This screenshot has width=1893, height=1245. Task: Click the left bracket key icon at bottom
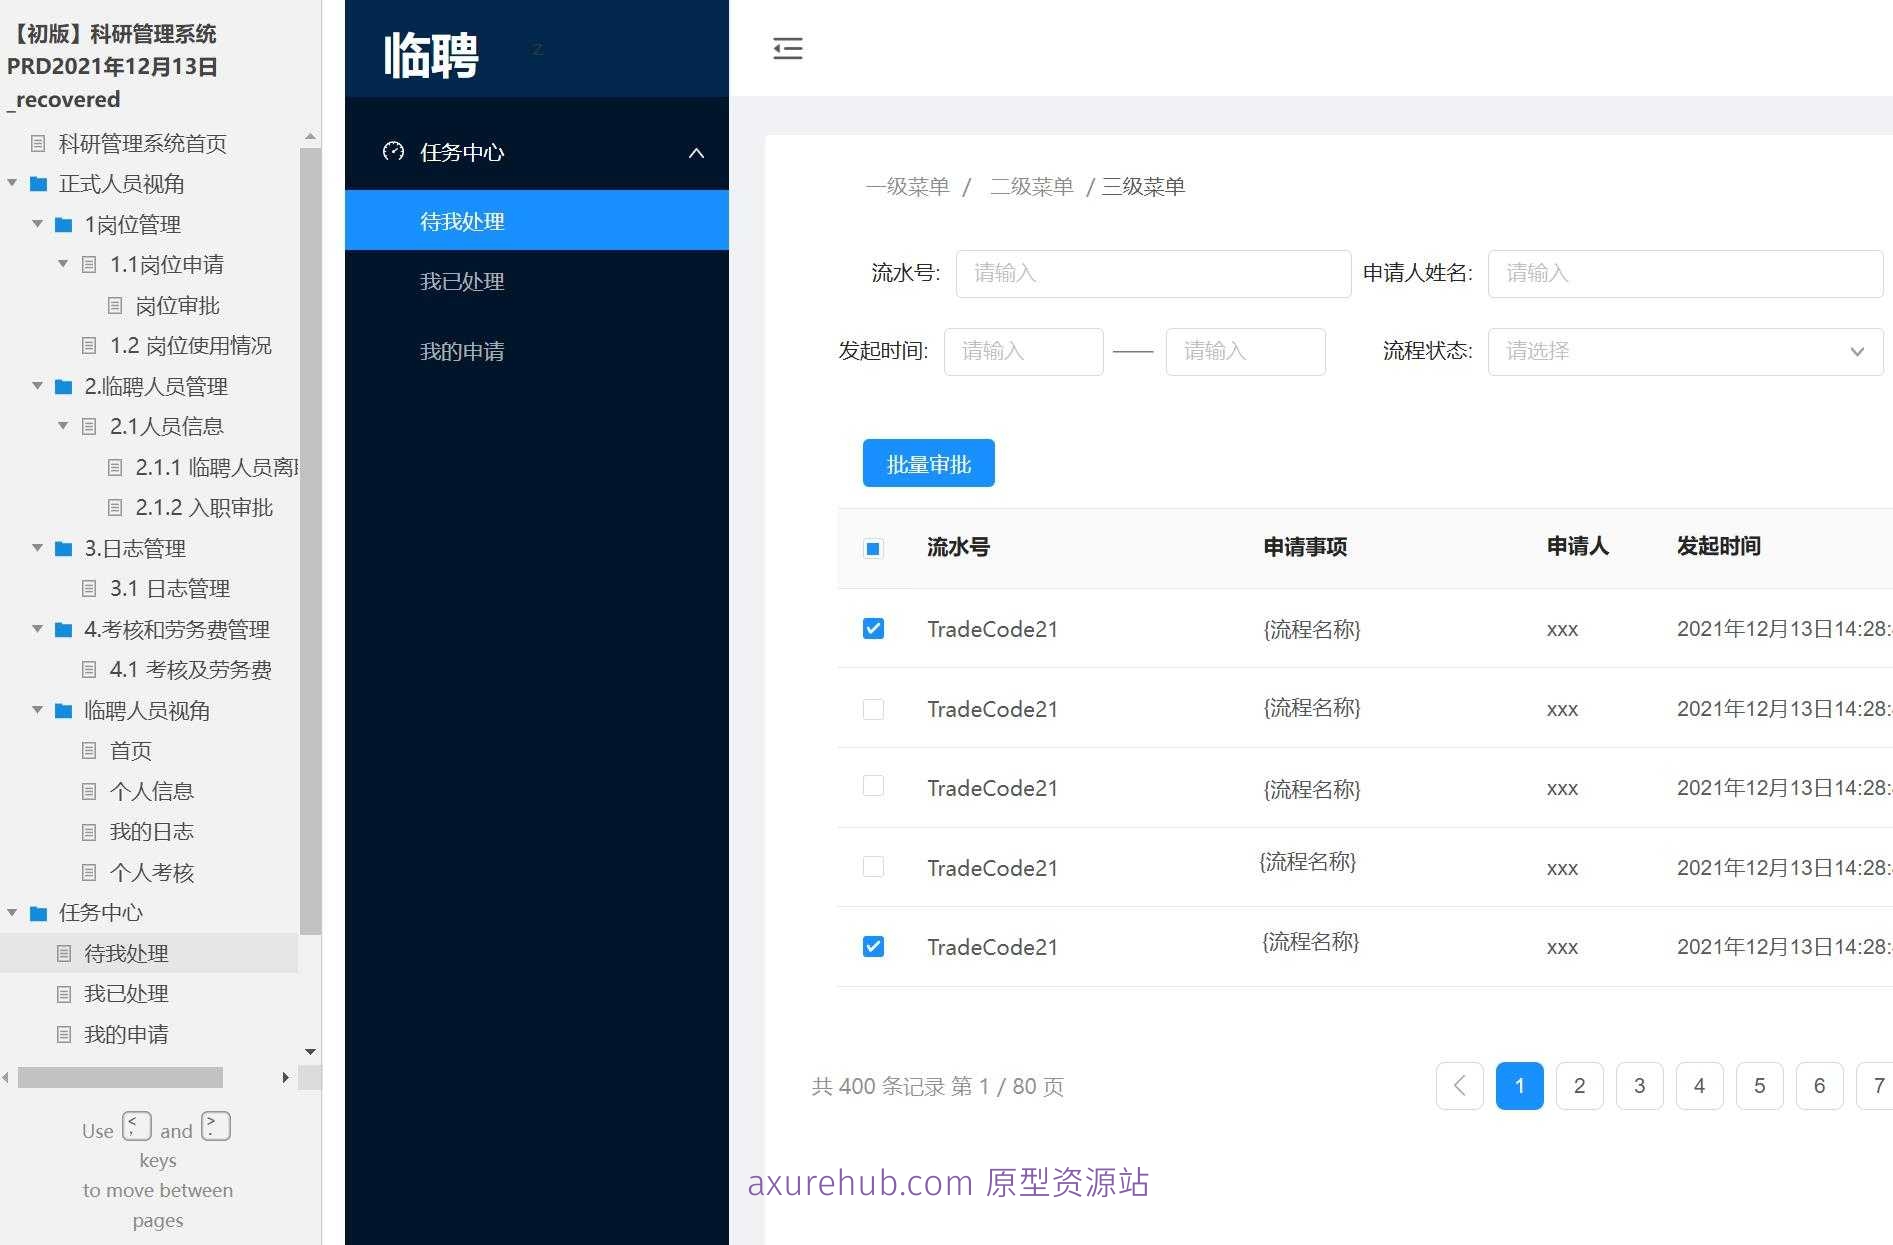[137, 1125]
